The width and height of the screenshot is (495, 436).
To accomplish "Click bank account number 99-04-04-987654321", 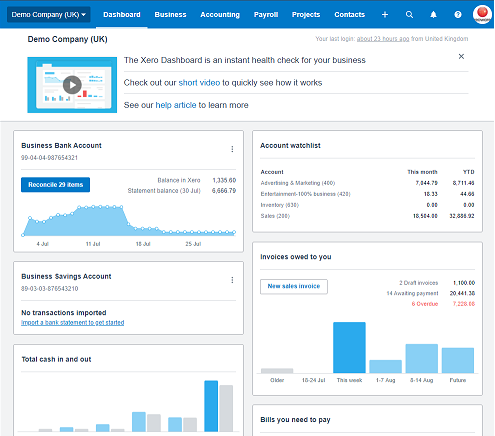I will [49, 158].
